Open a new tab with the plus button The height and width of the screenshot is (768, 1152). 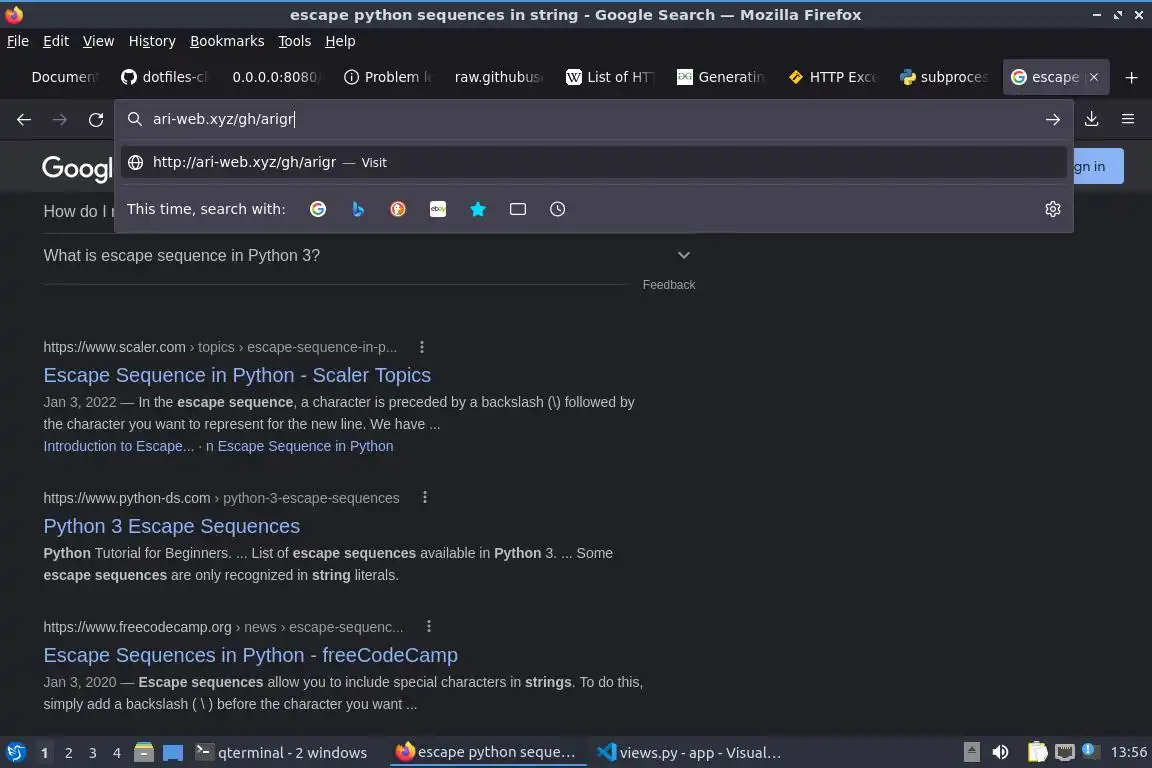pyautogui.click(x=1131, y=77)
